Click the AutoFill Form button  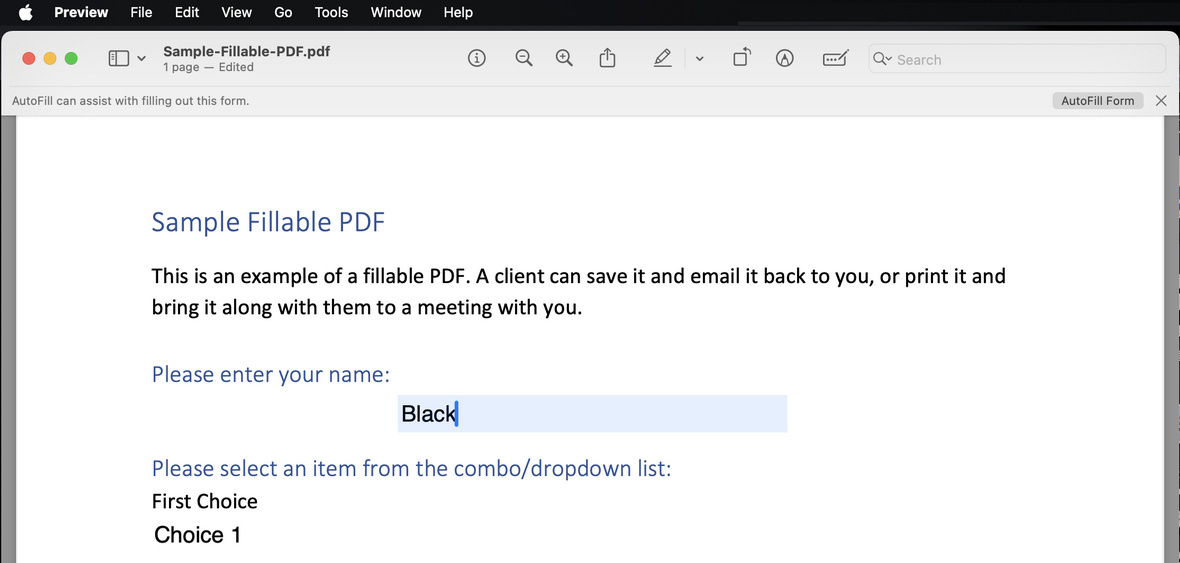tap(1097, 101)
